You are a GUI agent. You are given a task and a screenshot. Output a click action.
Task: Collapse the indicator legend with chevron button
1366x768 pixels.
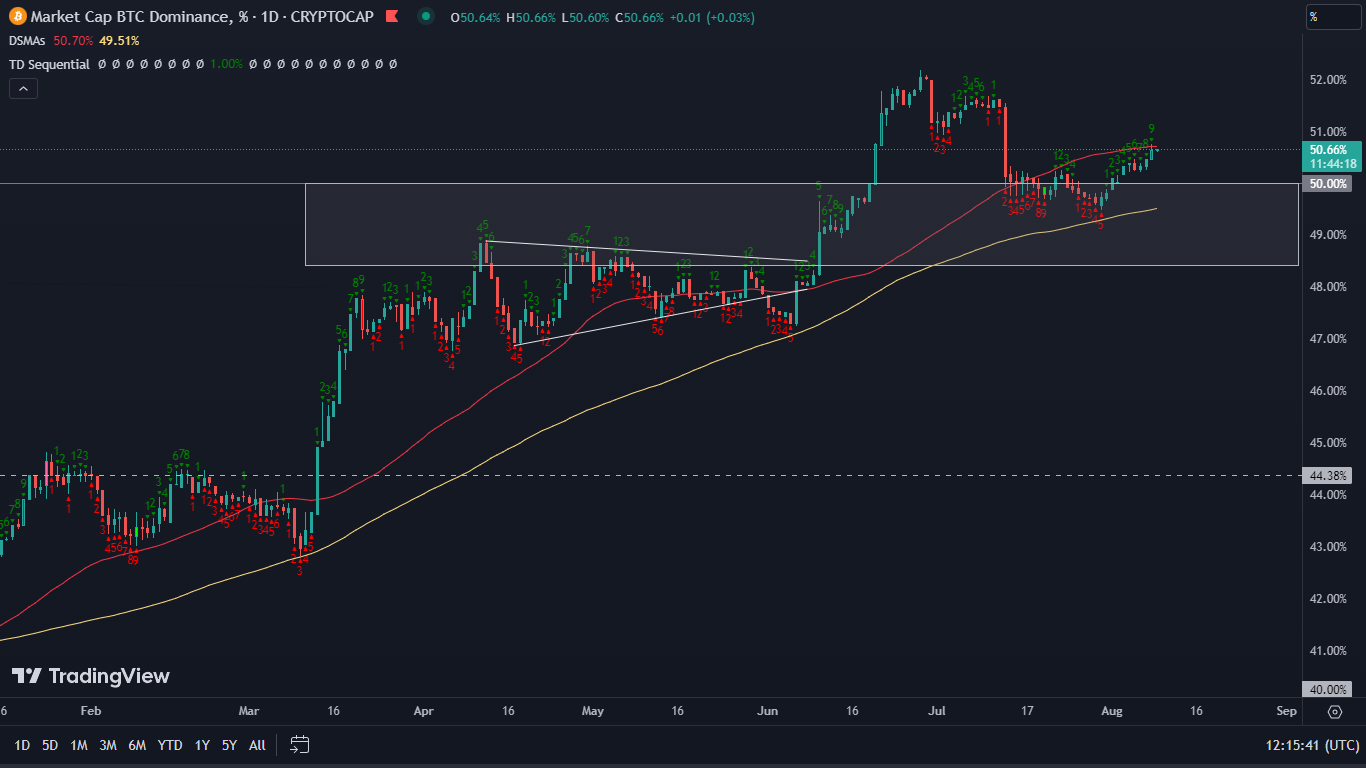(x=23, y=89)
